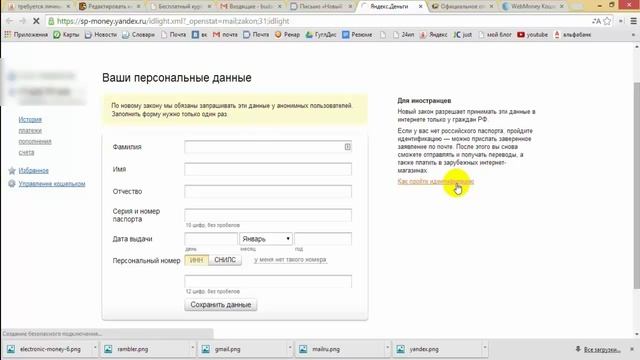Image resolution: width=640 pixels, height=360 pixels.
Task: Switch to the Входящие Gmail tab
Action: [x=250, y=6]
